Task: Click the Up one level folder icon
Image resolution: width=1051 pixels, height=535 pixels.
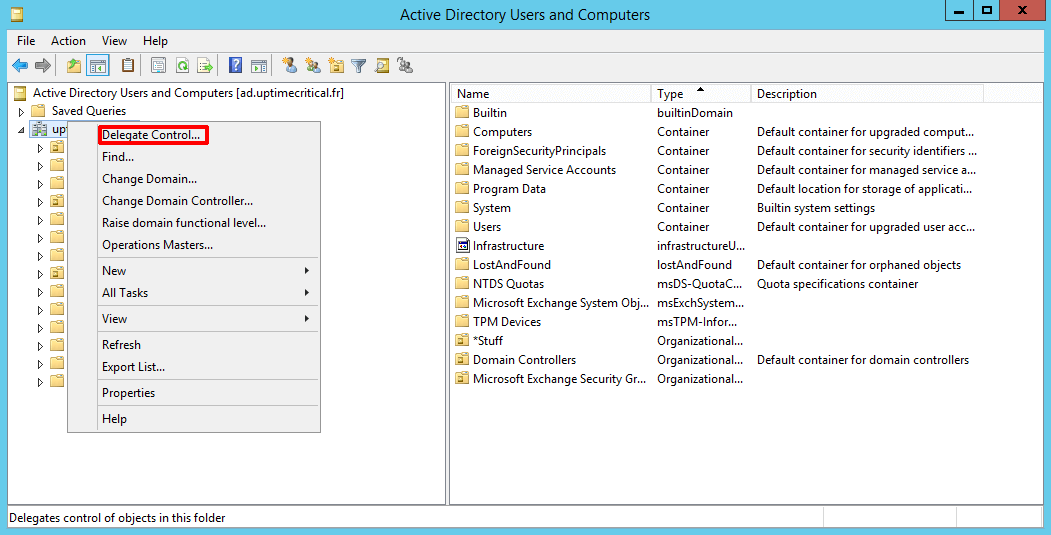Action: 74,66
